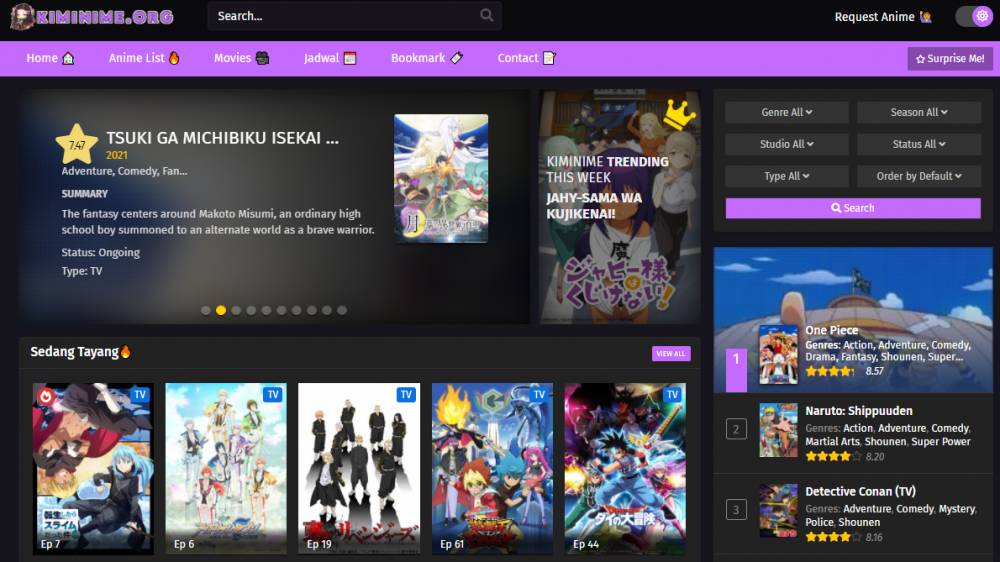Click the Surprise Me! button
This screenshot has width=1000, height=562.
(950, 59)
